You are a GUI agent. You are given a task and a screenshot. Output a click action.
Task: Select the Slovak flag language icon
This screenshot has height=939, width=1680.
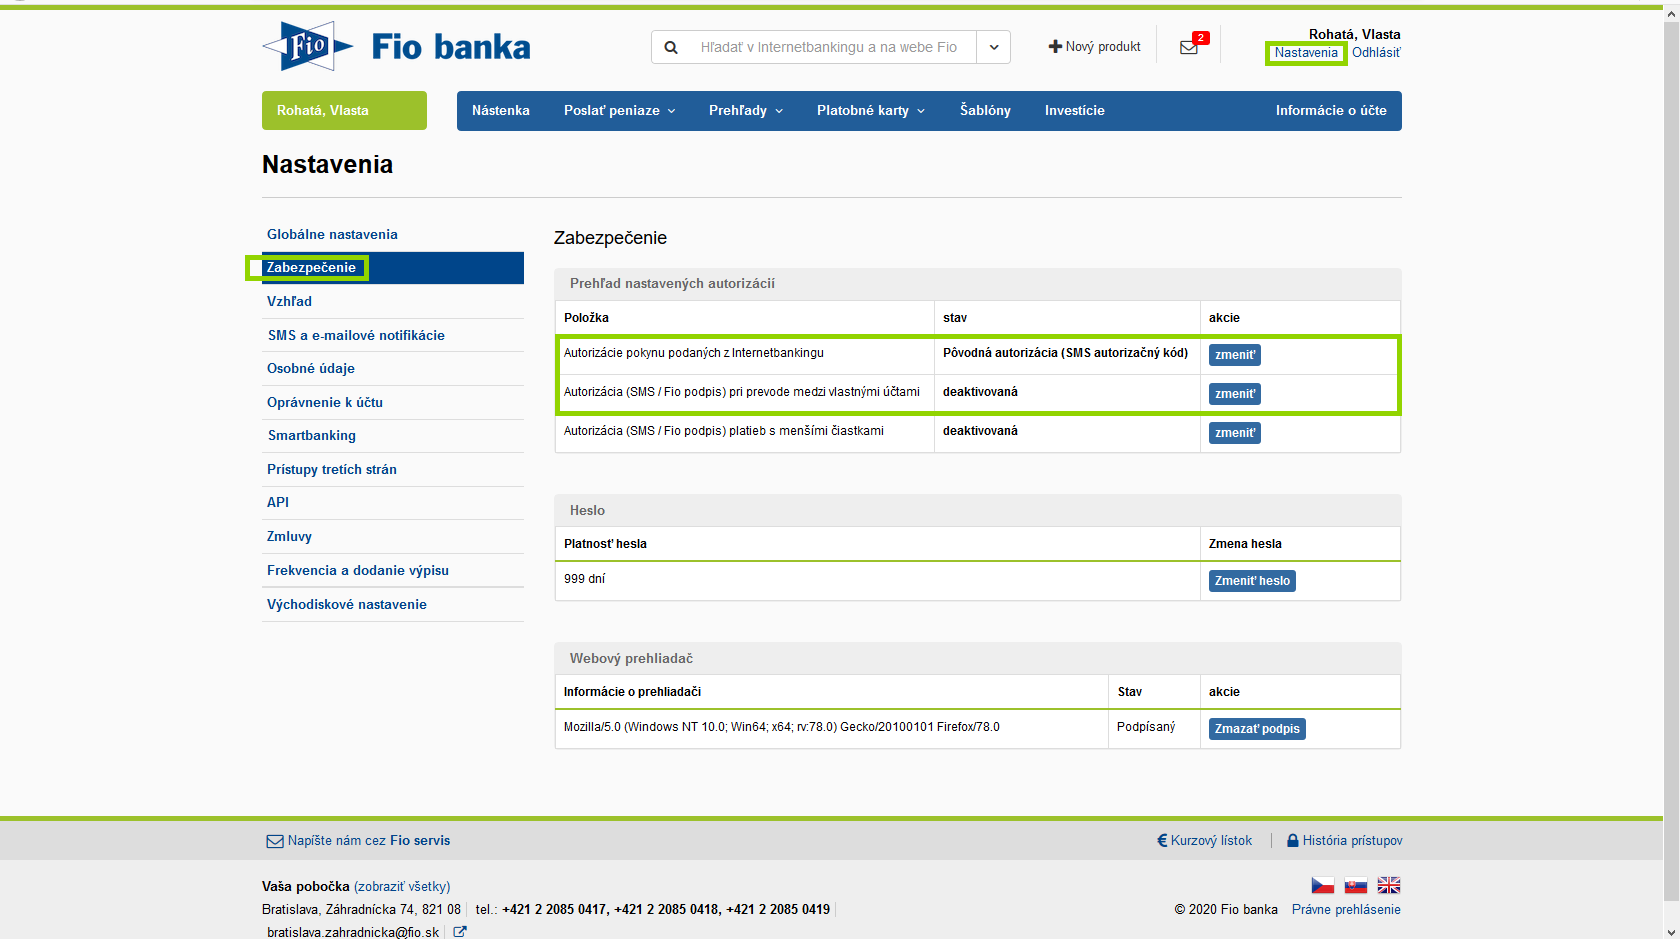[1356, 885]
